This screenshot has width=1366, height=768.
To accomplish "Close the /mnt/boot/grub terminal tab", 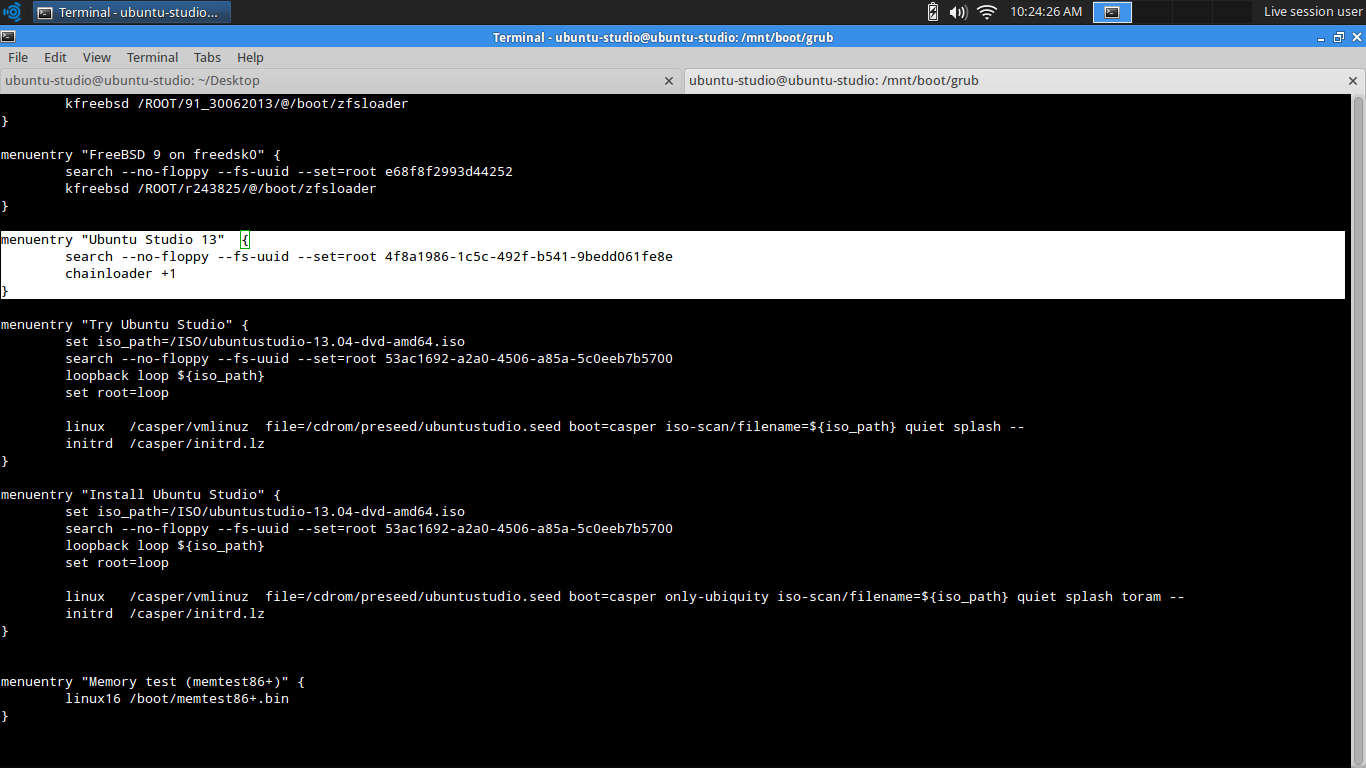I will click(1354, 81).
